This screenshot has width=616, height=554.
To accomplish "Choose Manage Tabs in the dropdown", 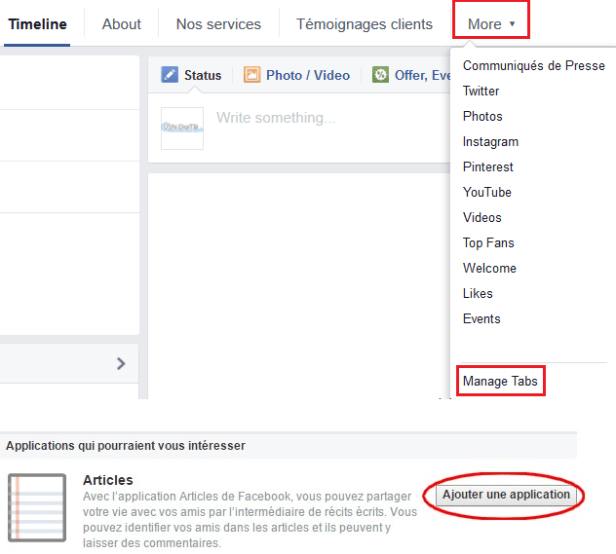I will click(500, 381).
